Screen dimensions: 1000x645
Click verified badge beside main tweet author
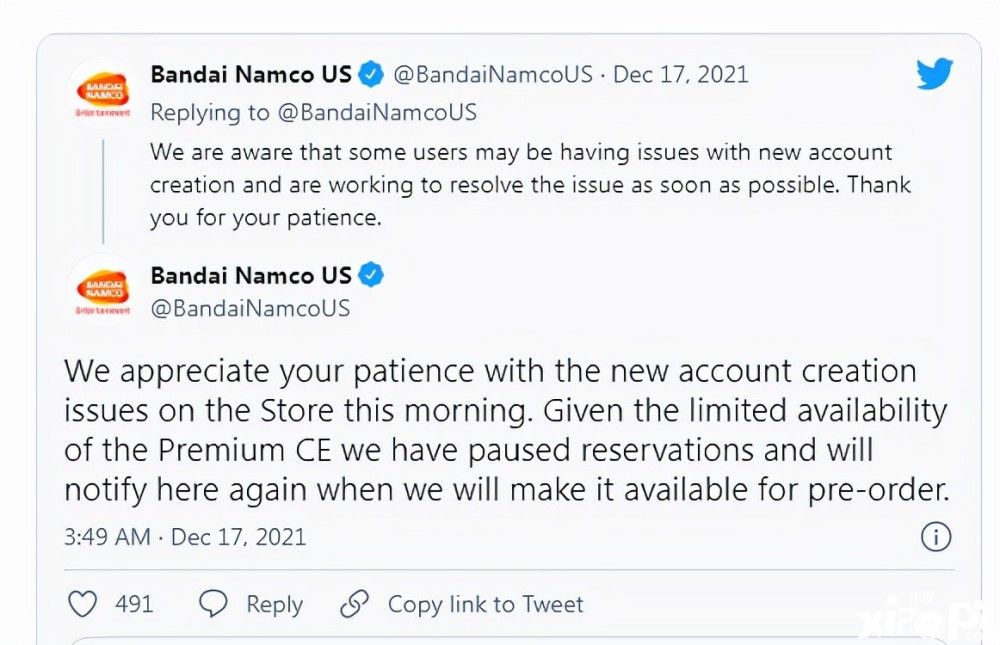371,276
